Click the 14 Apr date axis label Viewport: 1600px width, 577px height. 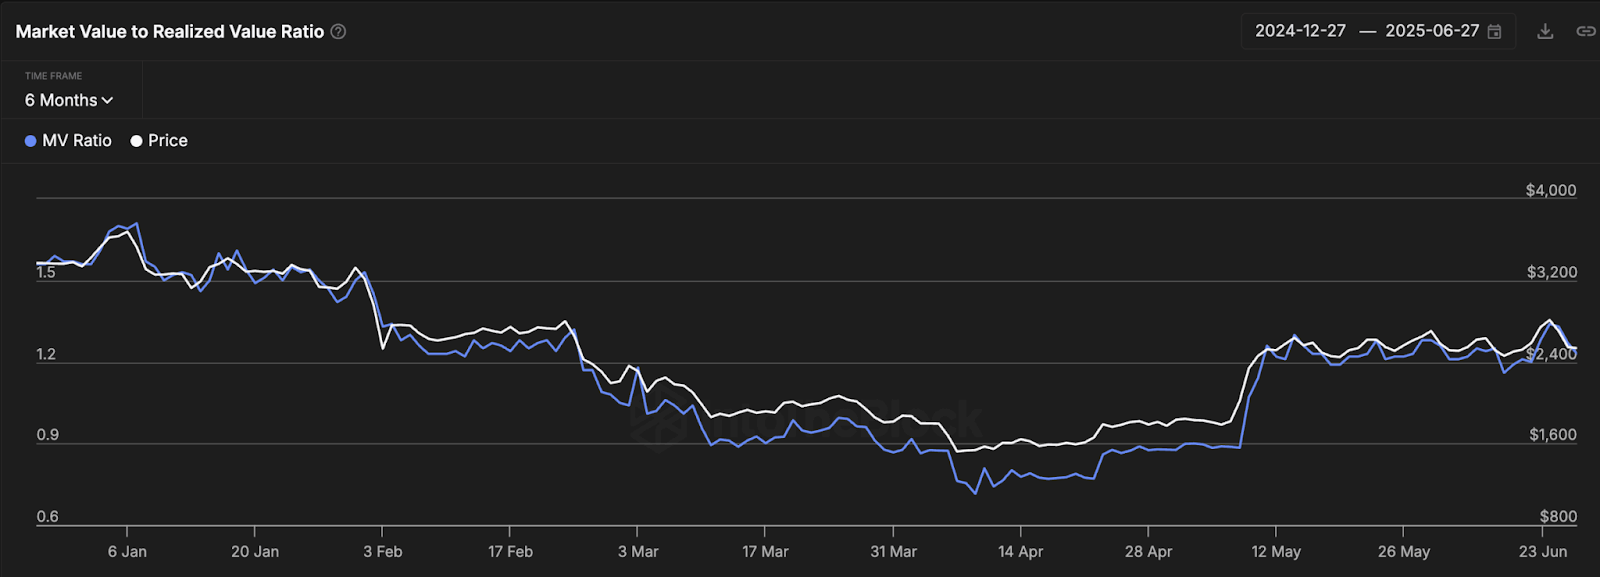[1020, 552]
